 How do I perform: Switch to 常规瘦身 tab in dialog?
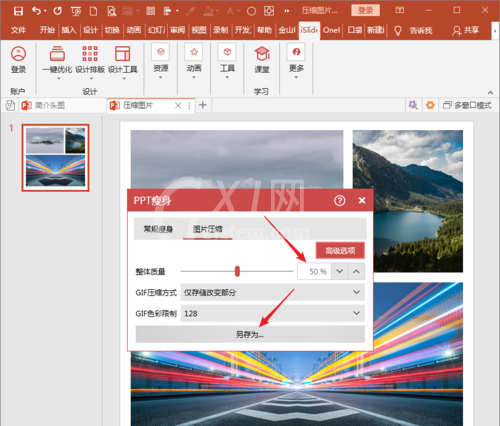pyautogui.click(x=158, y=229)
